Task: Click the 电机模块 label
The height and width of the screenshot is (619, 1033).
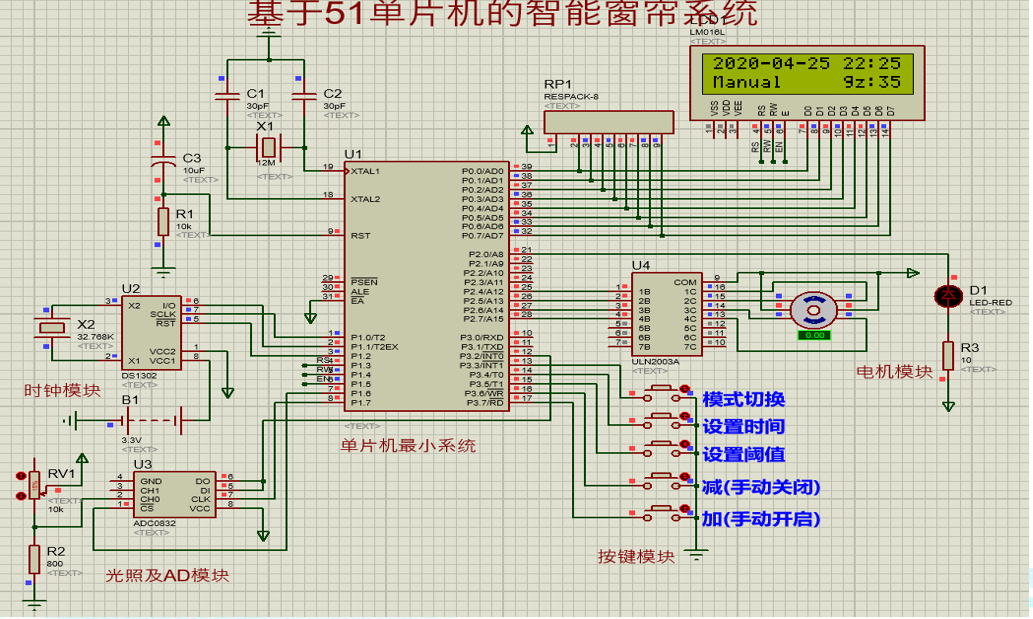Action: (x=895, y=372)
